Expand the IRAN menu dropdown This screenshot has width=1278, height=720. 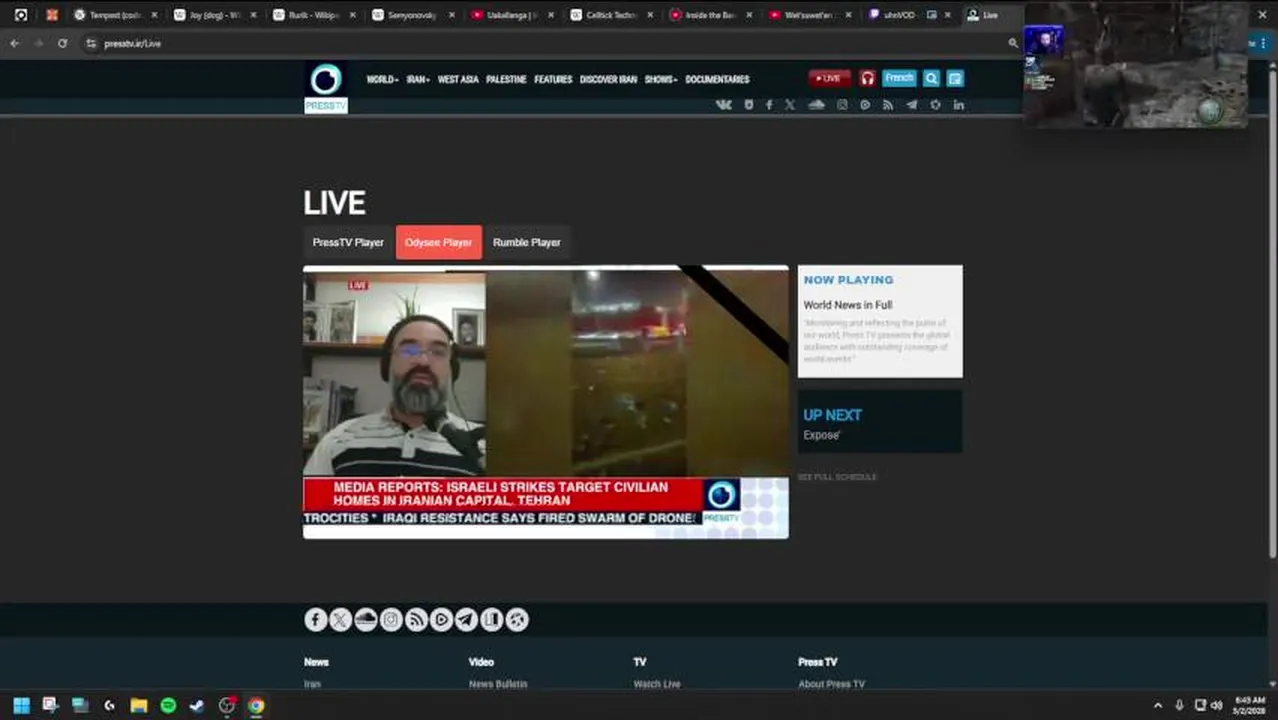click(418, 79)
